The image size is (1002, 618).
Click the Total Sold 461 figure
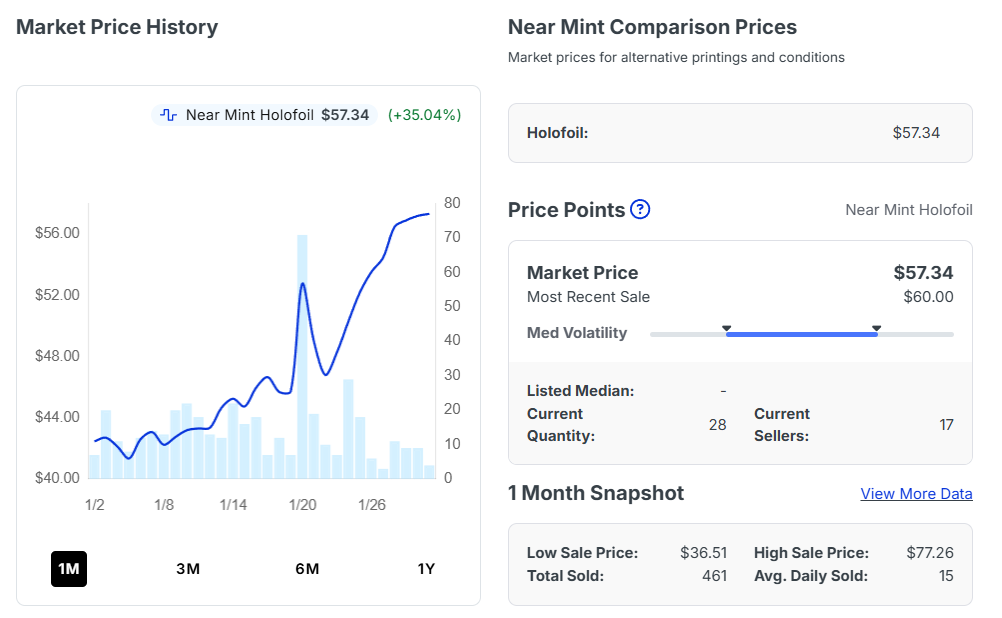tap(714, 576)
